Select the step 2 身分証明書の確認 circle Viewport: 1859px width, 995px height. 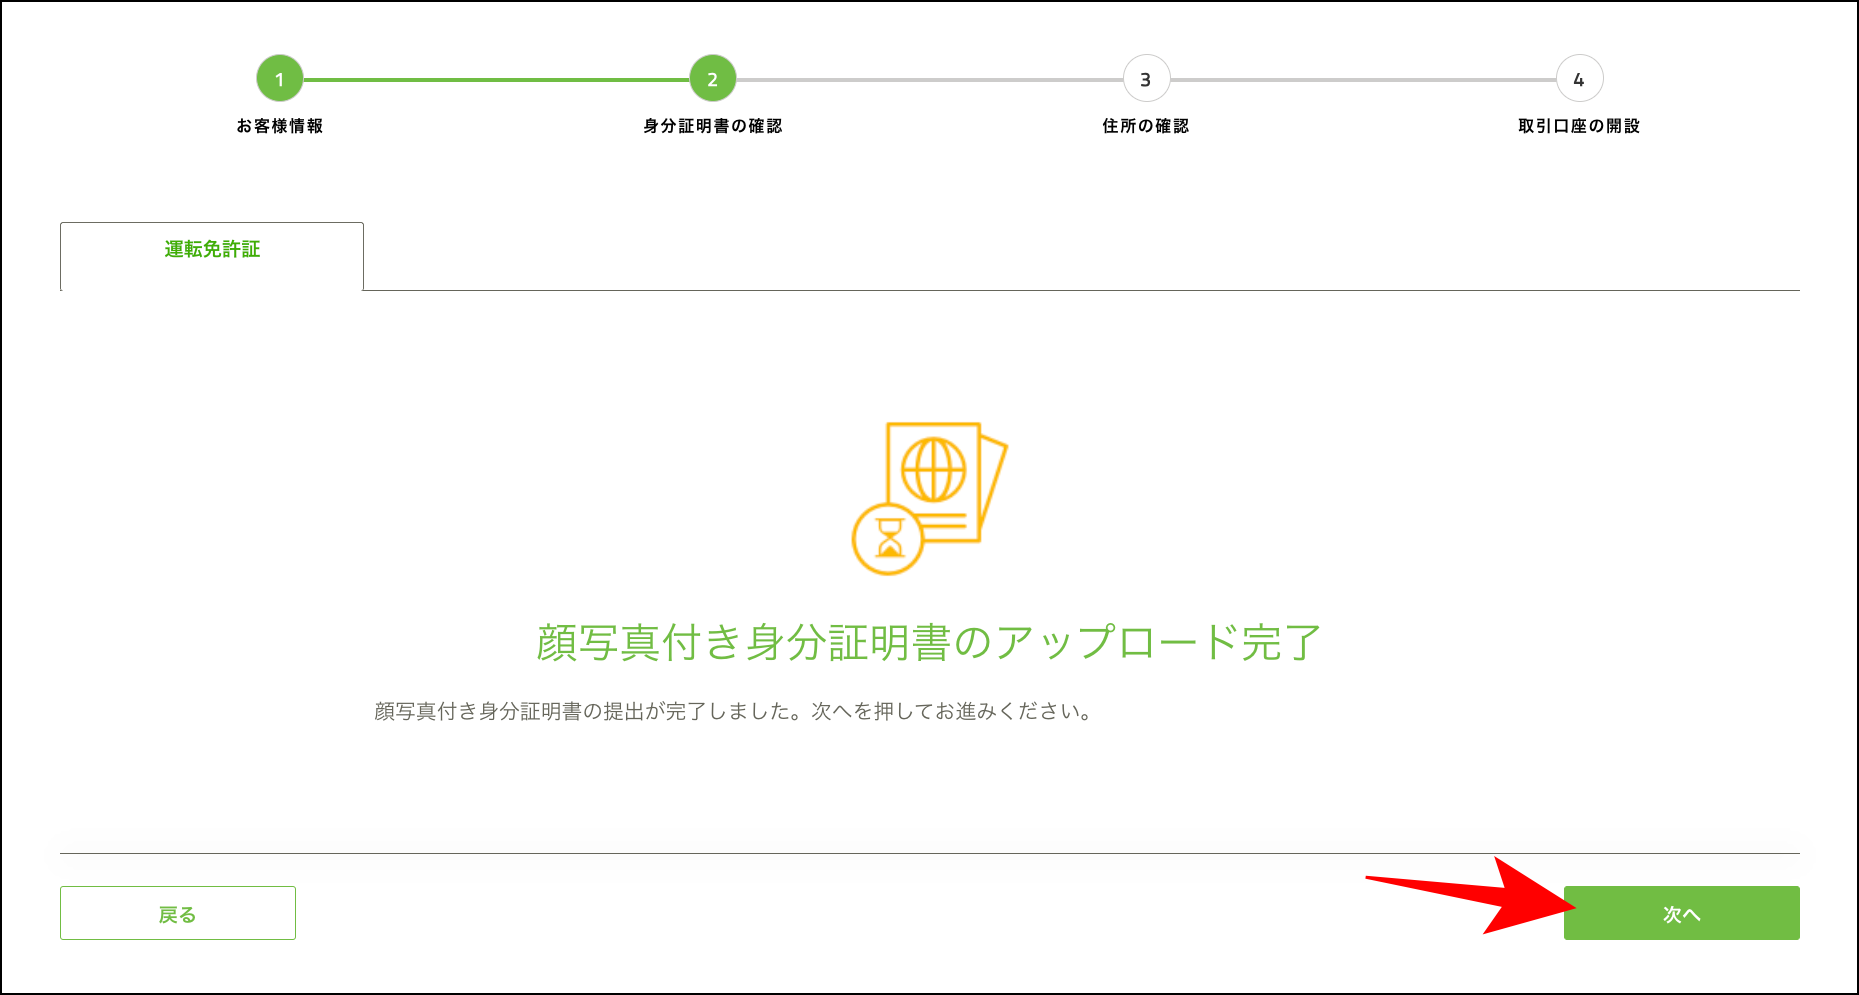tap(712, 78)
